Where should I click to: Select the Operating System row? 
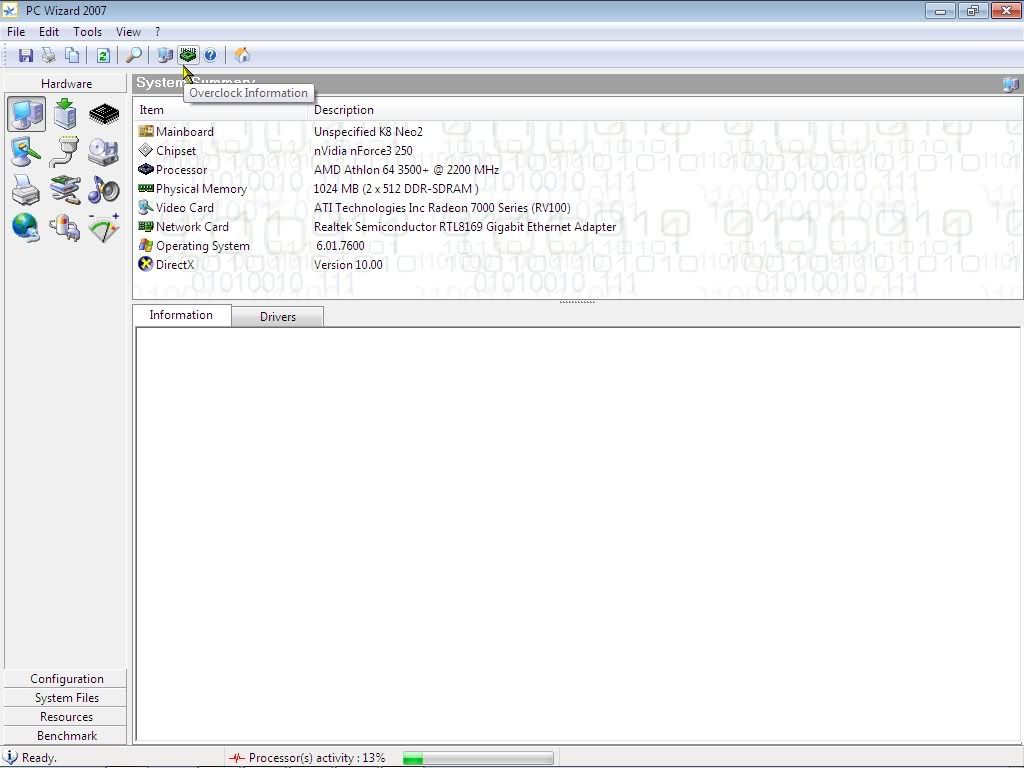point(578,245)
